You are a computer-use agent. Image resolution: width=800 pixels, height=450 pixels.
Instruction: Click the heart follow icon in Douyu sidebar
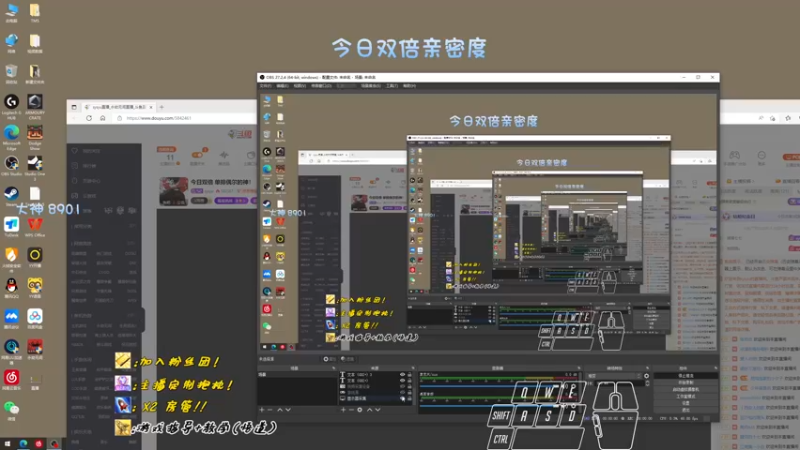pos(75,151)
